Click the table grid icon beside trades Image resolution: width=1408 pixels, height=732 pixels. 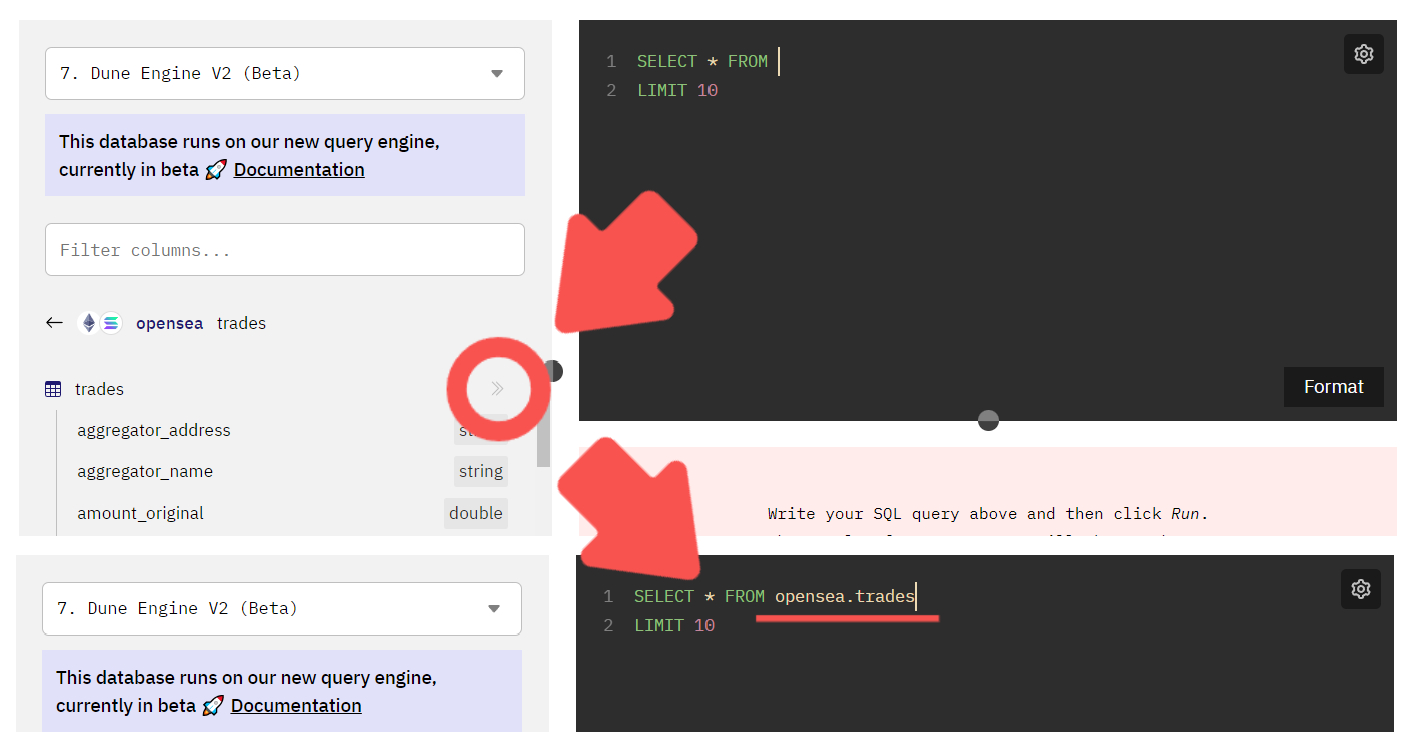click(53, 388)
